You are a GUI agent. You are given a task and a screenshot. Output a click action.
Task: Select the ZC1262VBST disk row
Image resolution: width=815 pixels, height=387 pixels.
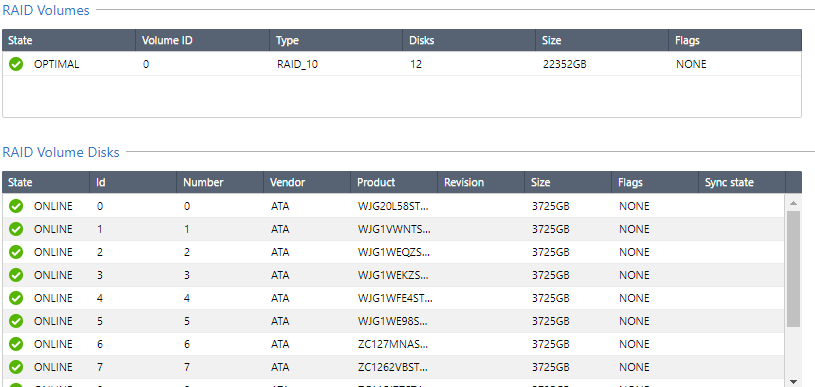coord(393,367)
